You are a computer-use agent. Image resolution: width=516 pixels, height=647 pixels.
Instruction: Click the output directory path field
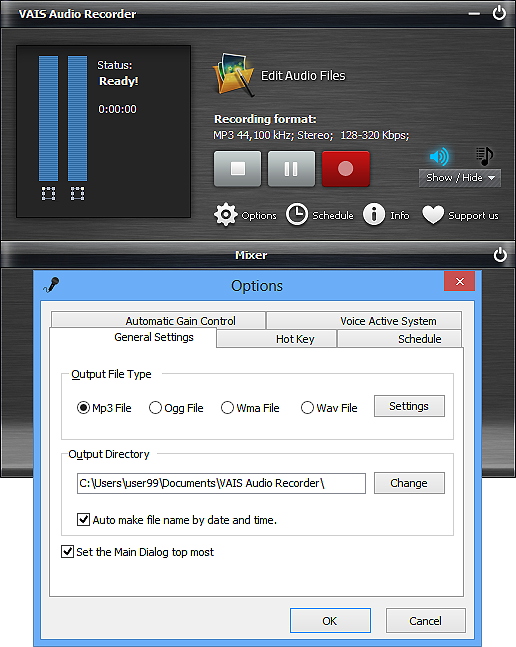[221, 483]
